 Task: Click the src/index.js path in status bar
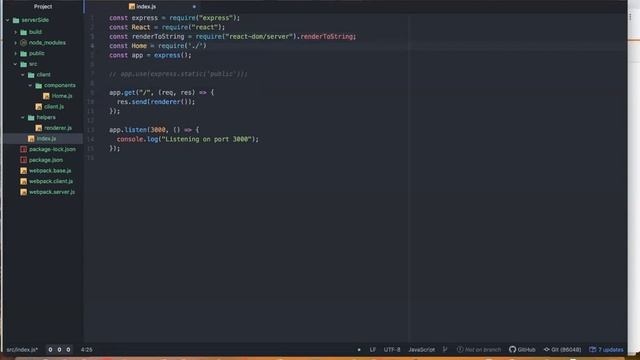(x=22, y=349)
